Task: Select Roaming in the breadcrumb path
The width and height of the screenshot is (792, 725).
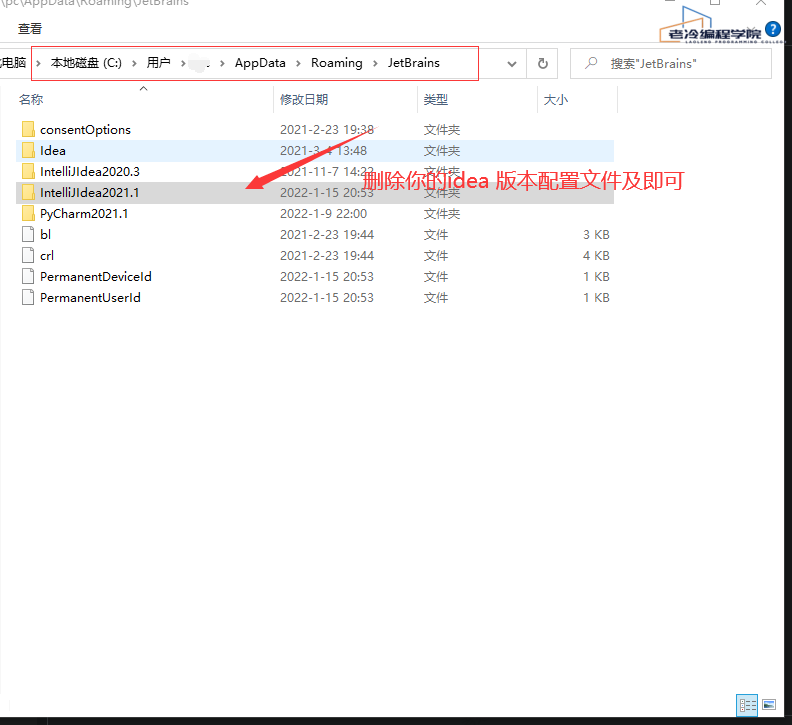Action: coord(337,63)
